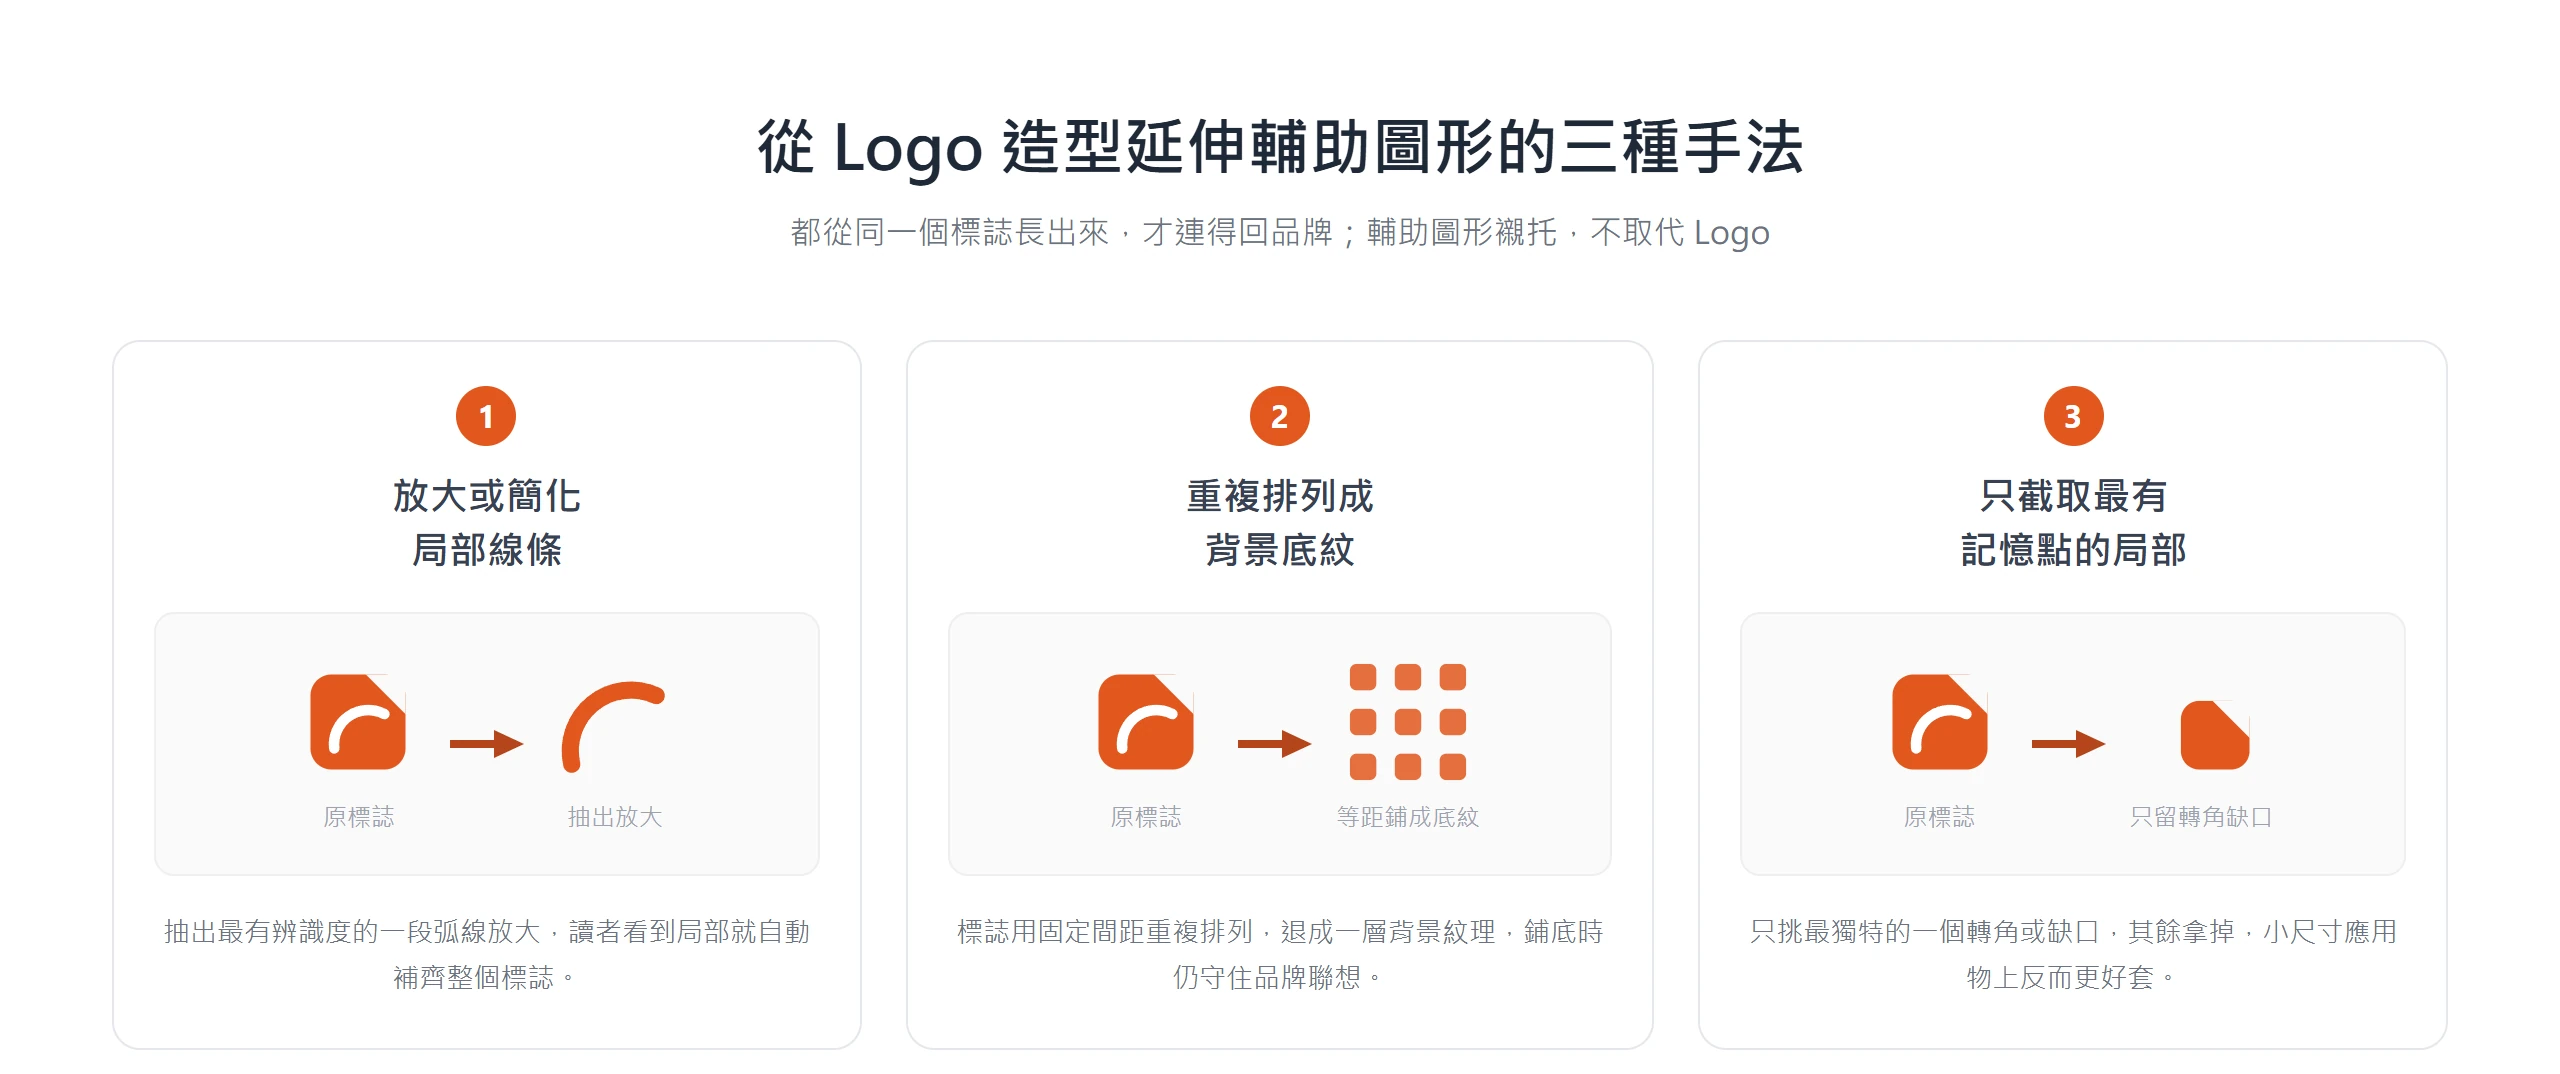
Task: Click the orange number 1 badge
Action: (486, 416)
